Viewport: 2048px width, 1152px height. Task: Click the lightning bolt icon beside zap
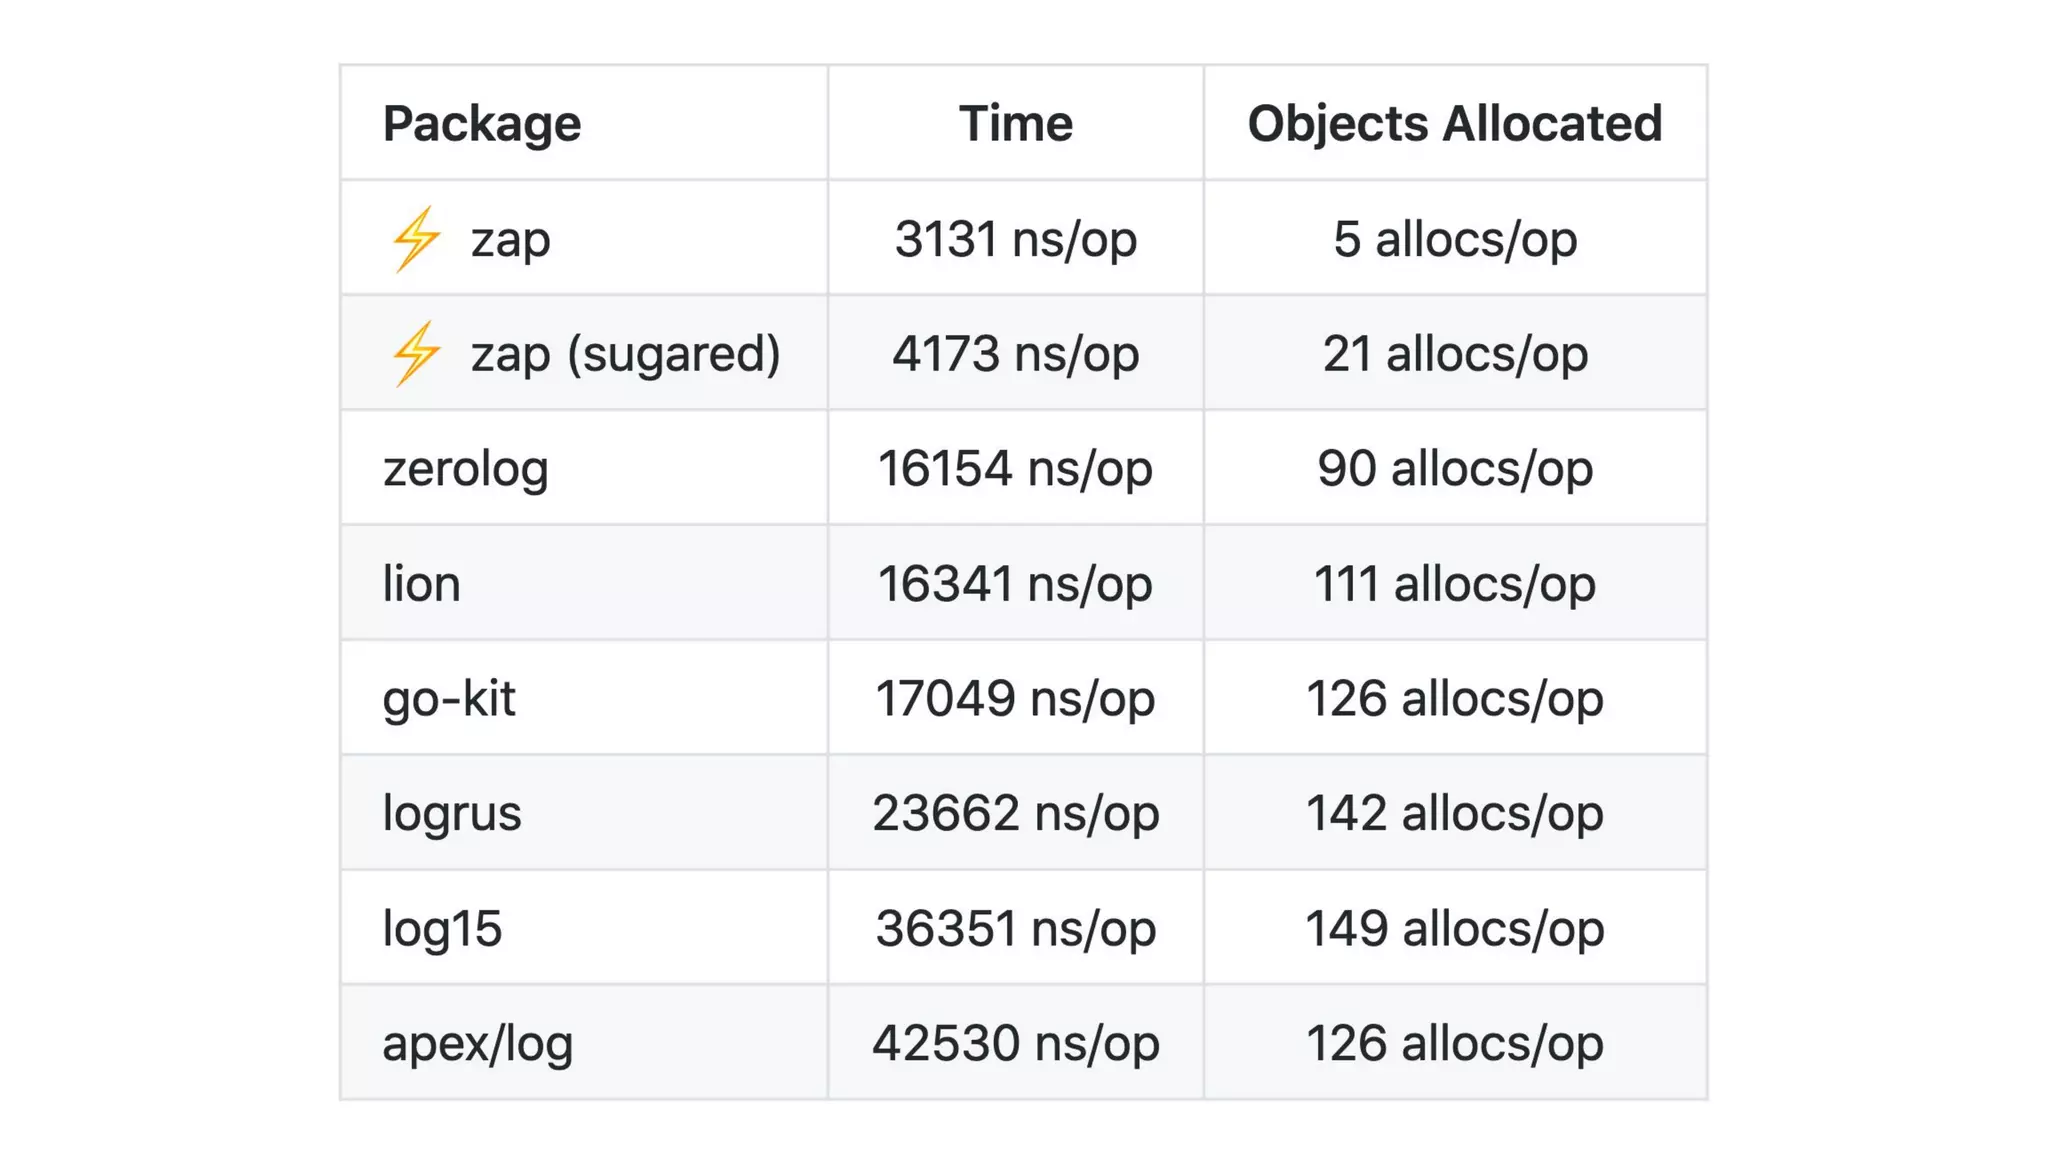[416, 239]
